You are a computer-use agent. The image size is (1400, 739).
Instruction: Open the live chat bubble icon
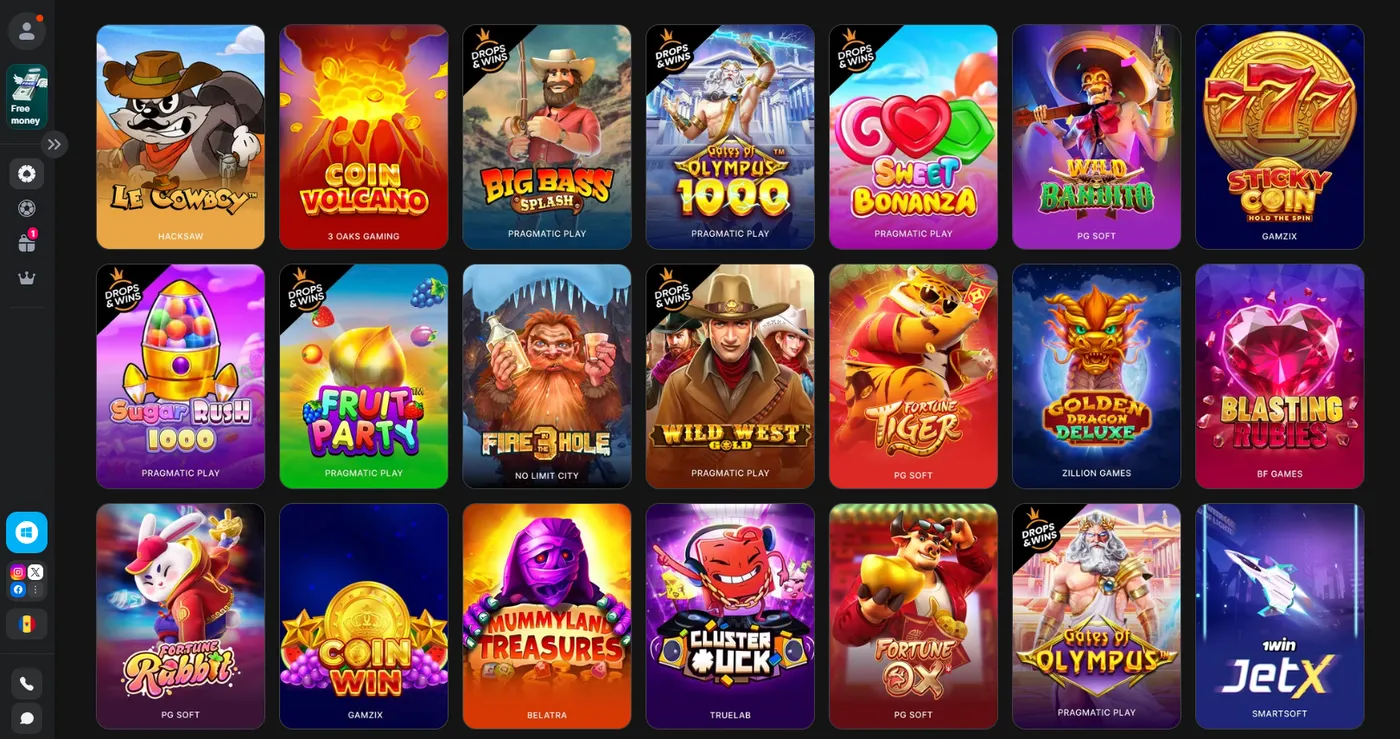pos(27,718)
